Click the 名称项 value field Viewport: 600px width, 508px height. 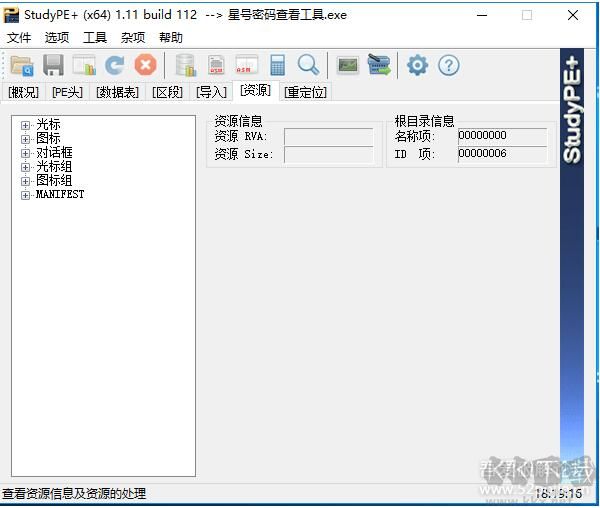tap(502, 136)
